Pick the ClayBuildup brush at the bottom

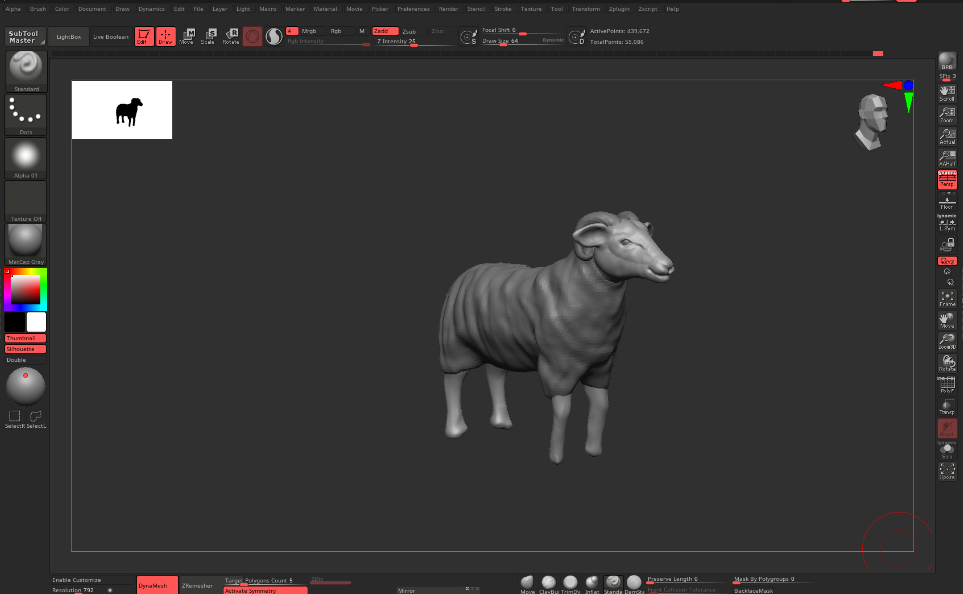tap(549, 583)
